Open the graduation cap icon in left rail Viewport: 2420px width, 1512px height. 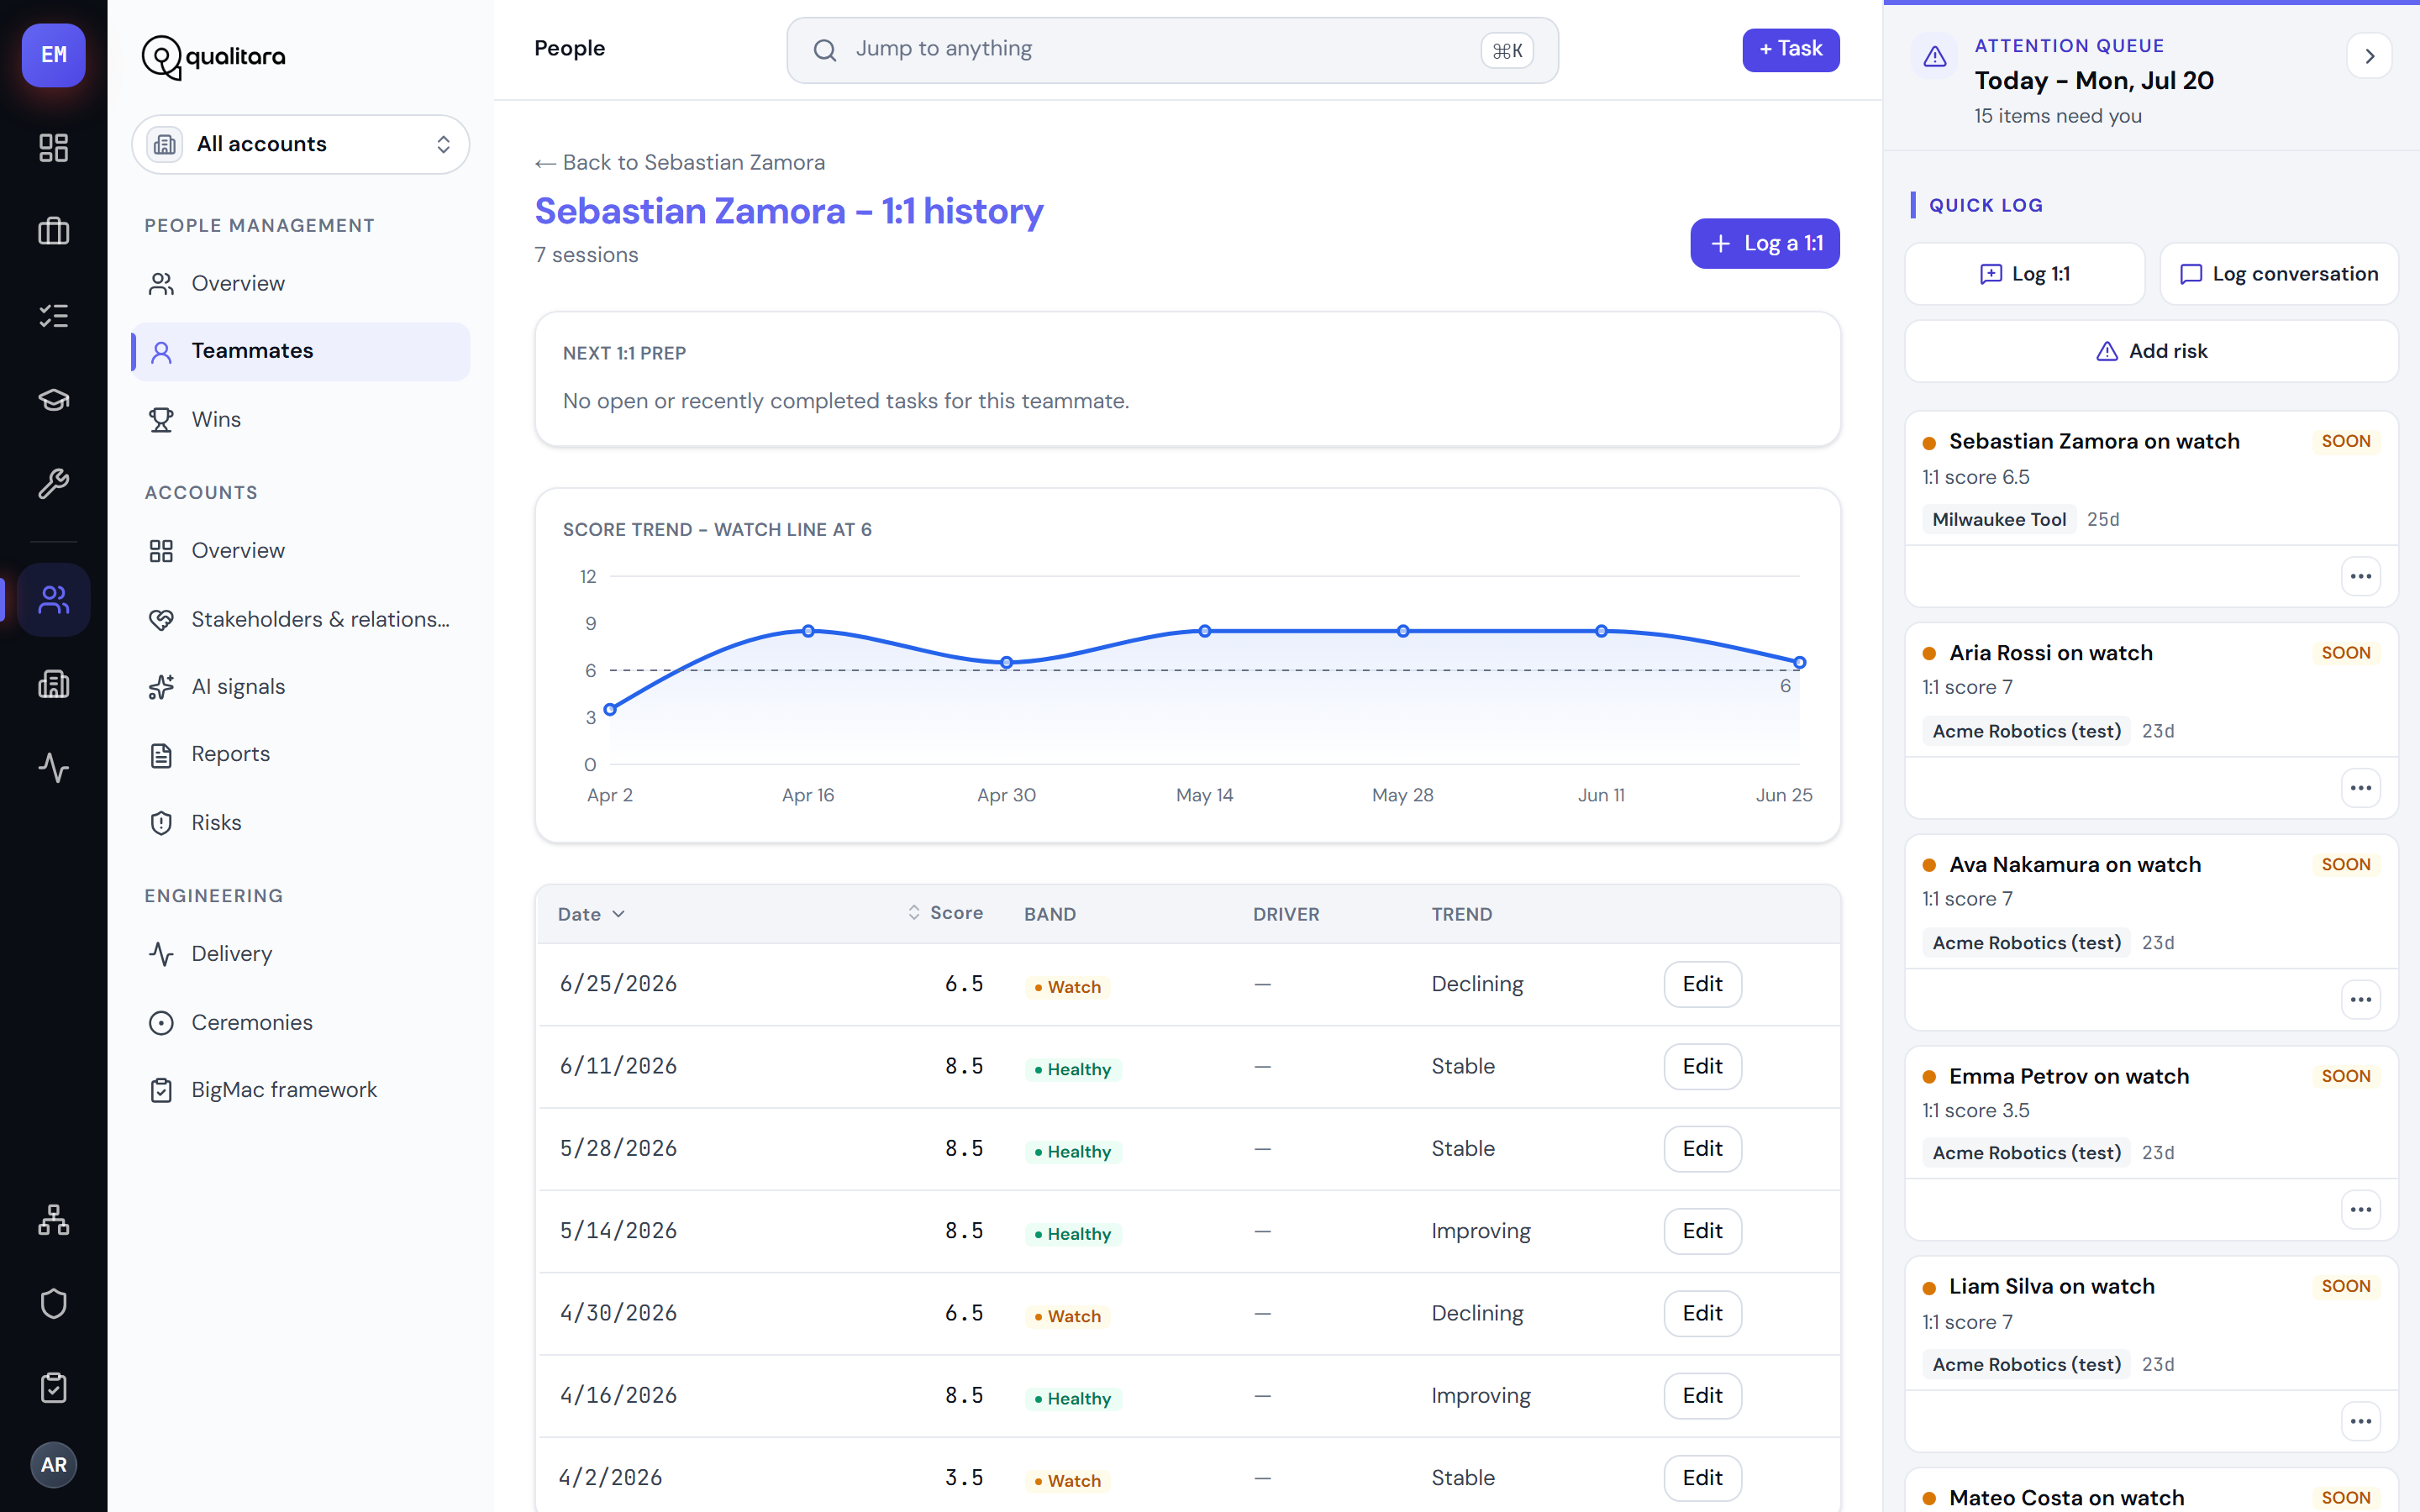click(53, 400)
